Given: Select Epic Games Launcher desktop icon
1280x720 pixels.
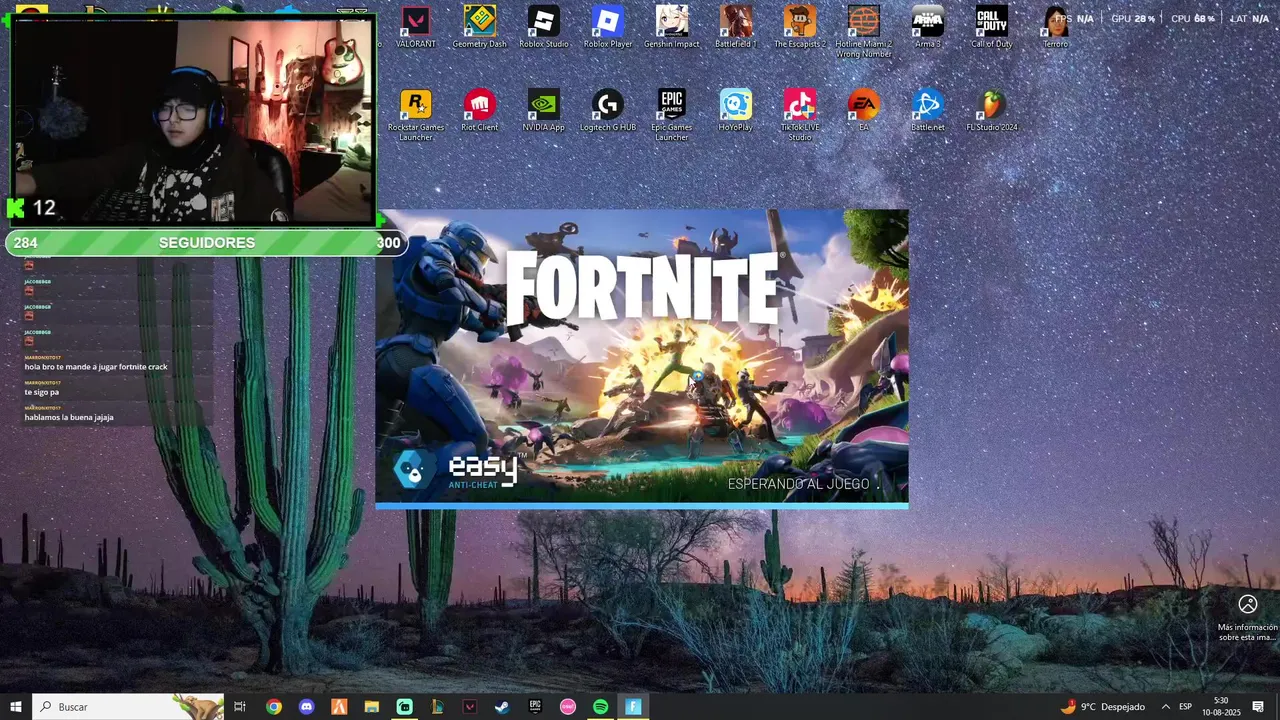Looking at the screenshot, I should (x=672, y=115).
